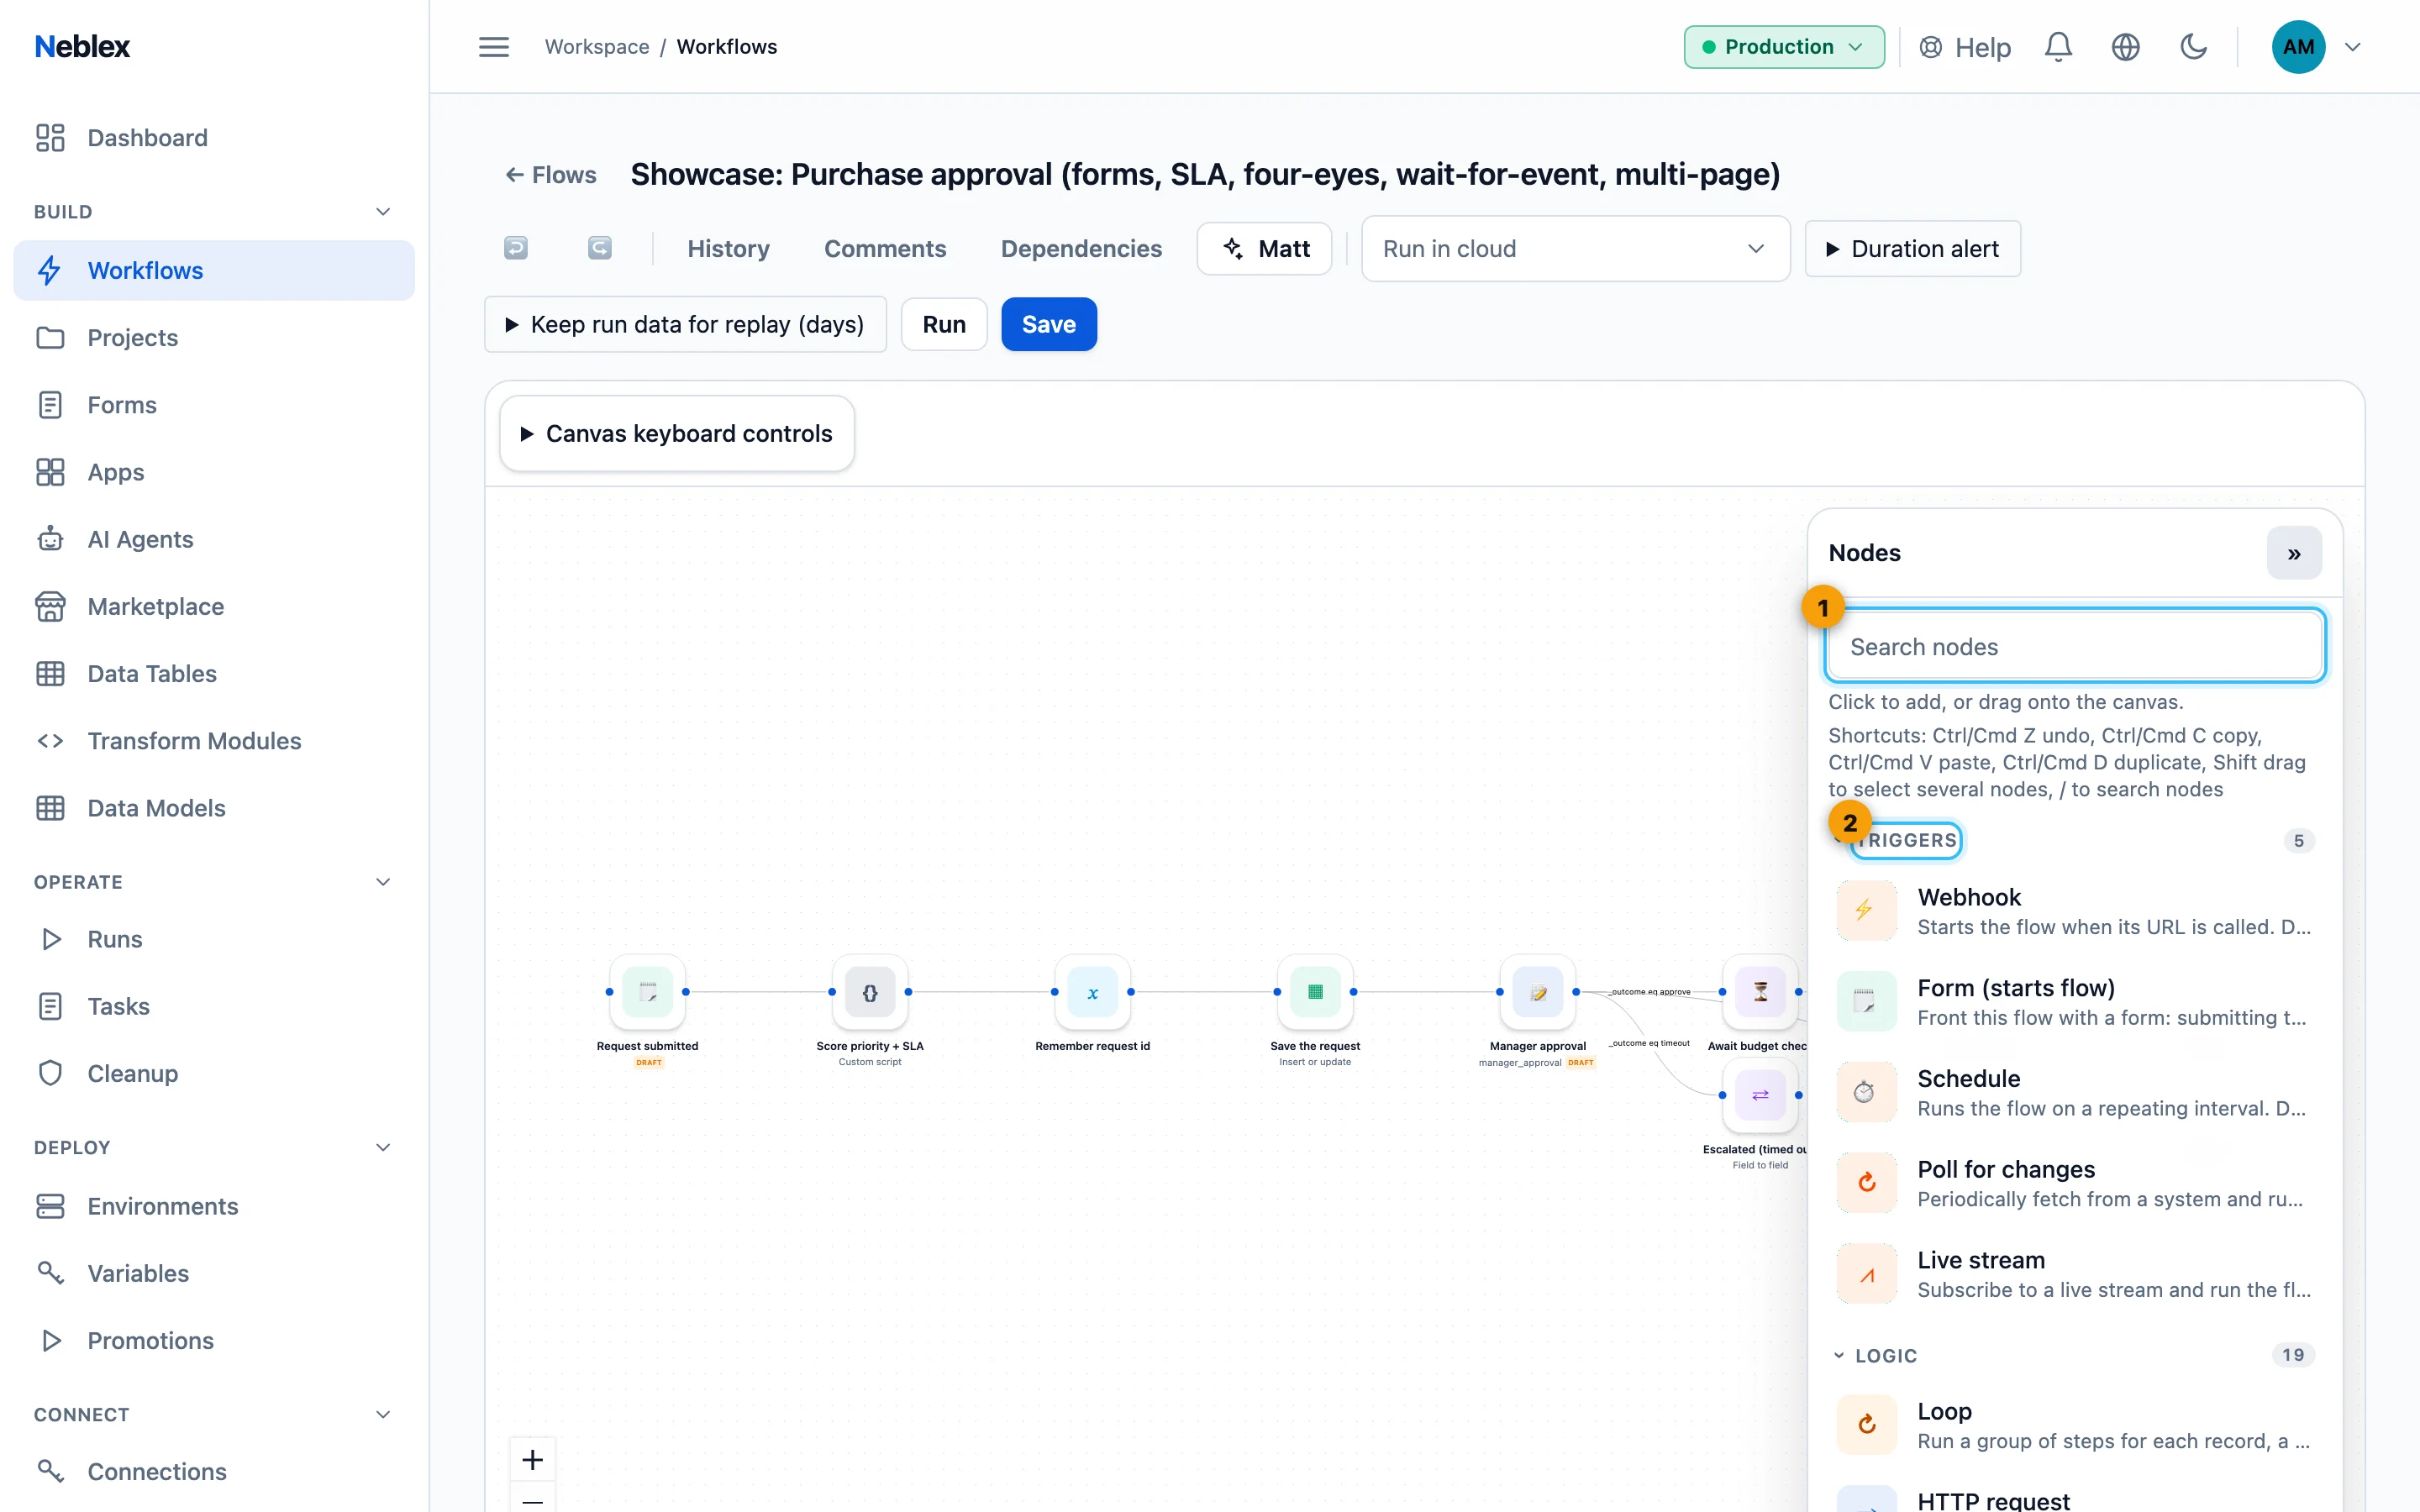This screenshot has width=2420, height=1512.
Task: Open the AM account menu
Action: (x=2317, y=47)
